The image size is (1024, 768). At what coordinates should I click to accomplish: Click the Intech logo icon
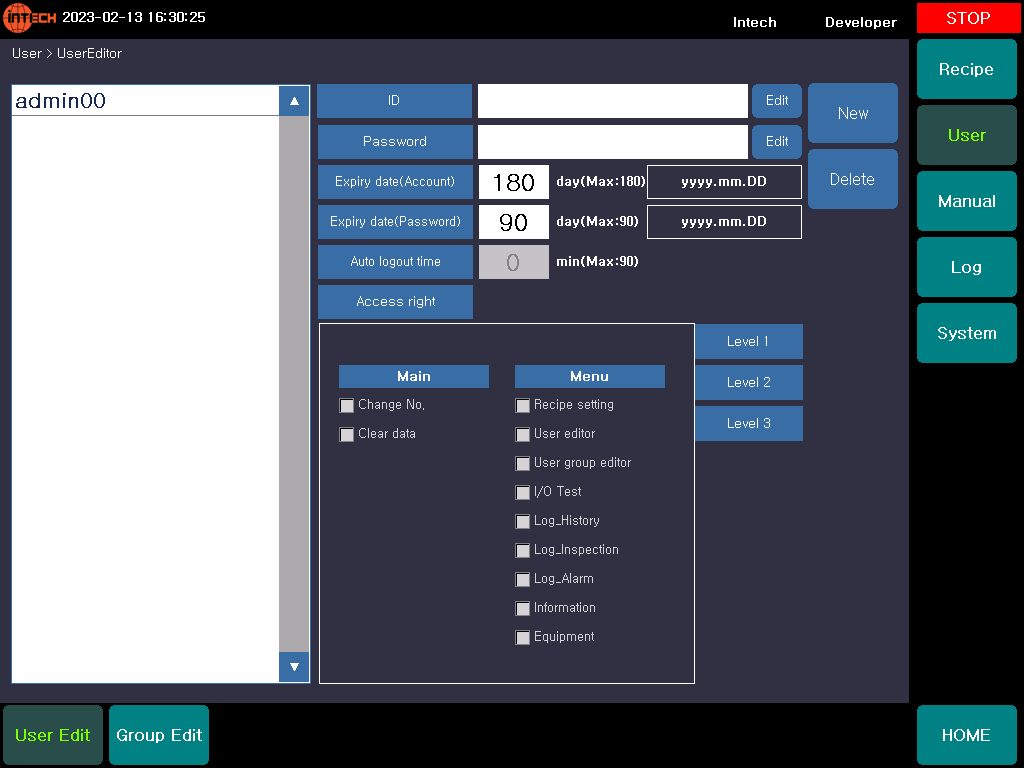tap(30, 18)
